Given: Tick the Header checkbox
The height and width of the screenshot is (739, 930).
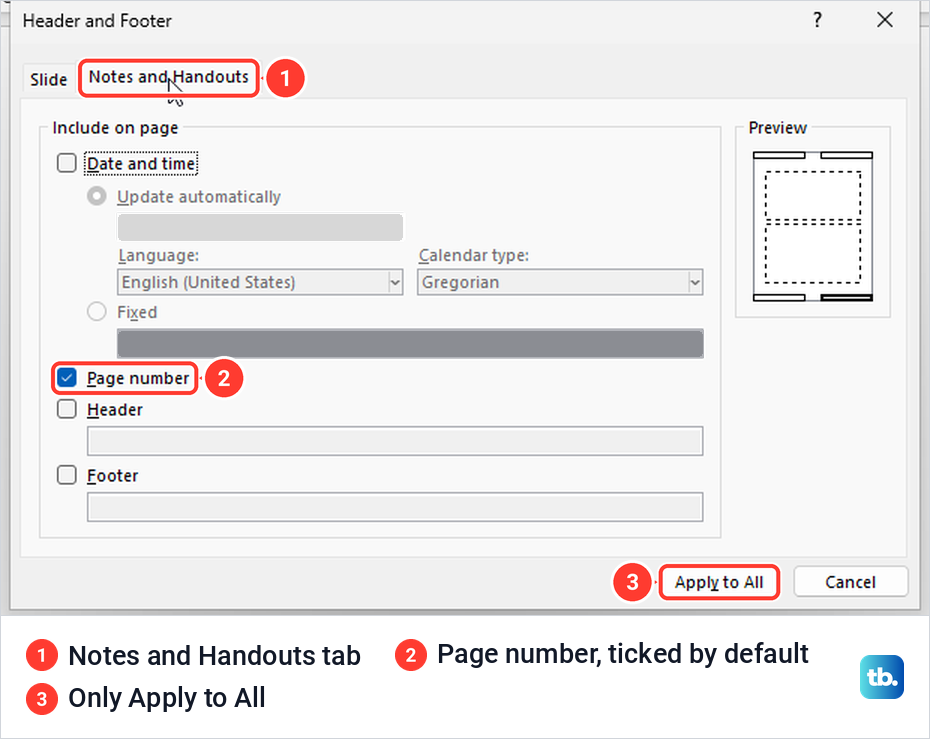Looking at the screenshot, I should 66,409.
